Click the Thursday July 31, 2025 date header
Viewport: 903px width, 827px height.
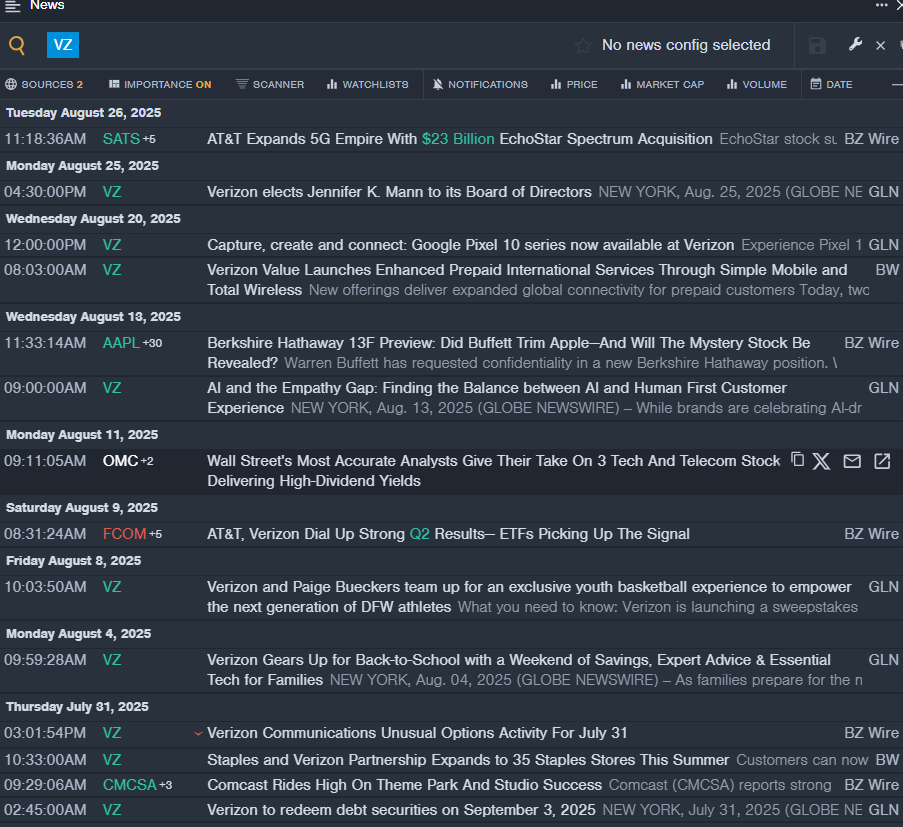tap(77, 707)
